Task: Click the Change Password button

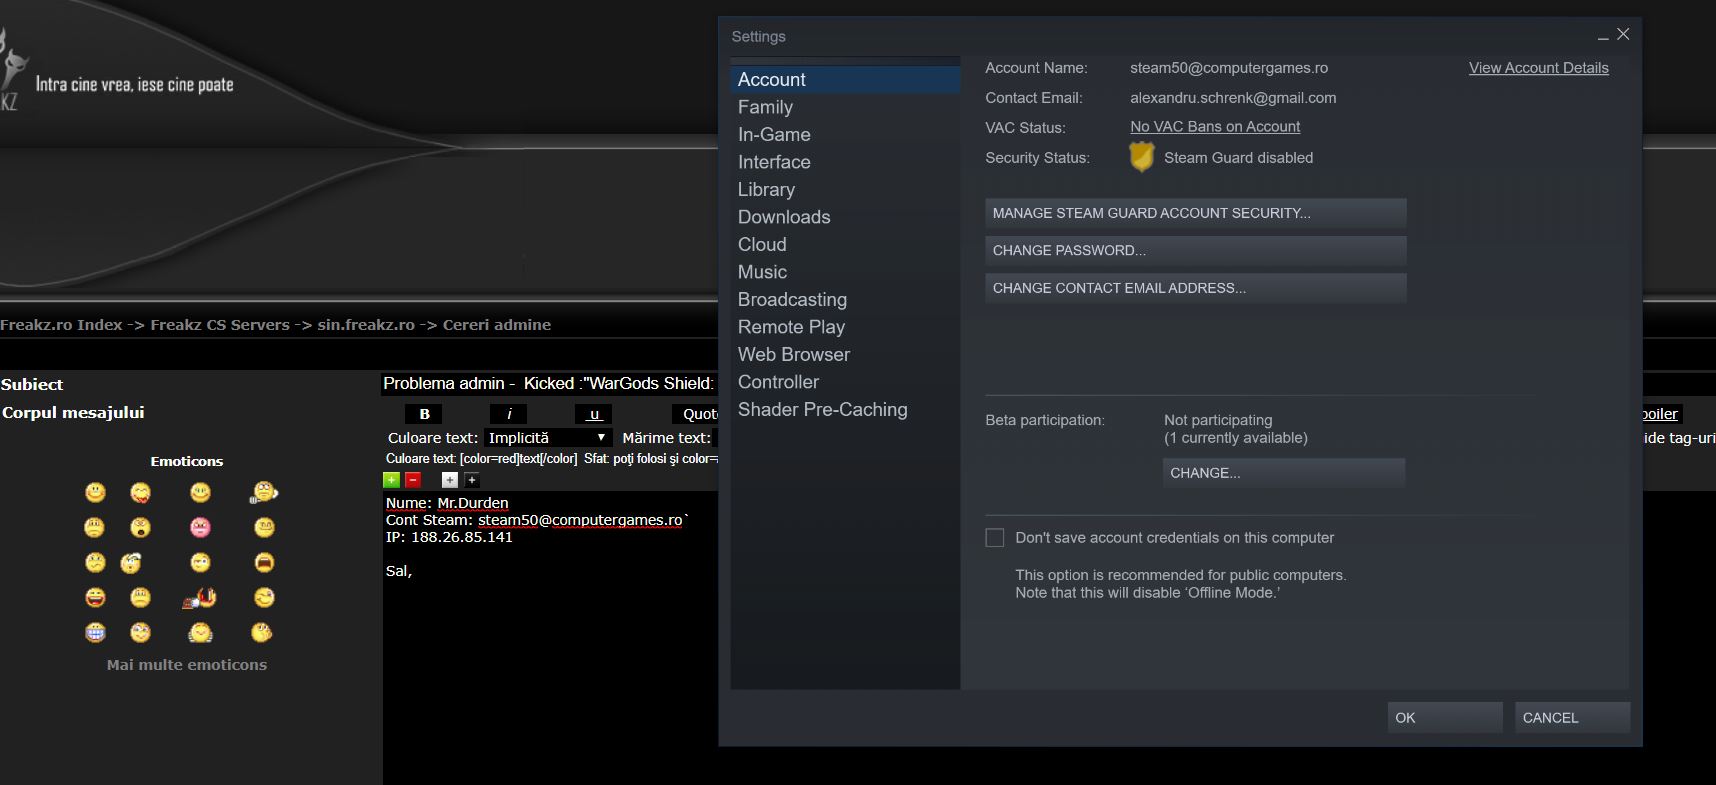Action: point(1196,250)
